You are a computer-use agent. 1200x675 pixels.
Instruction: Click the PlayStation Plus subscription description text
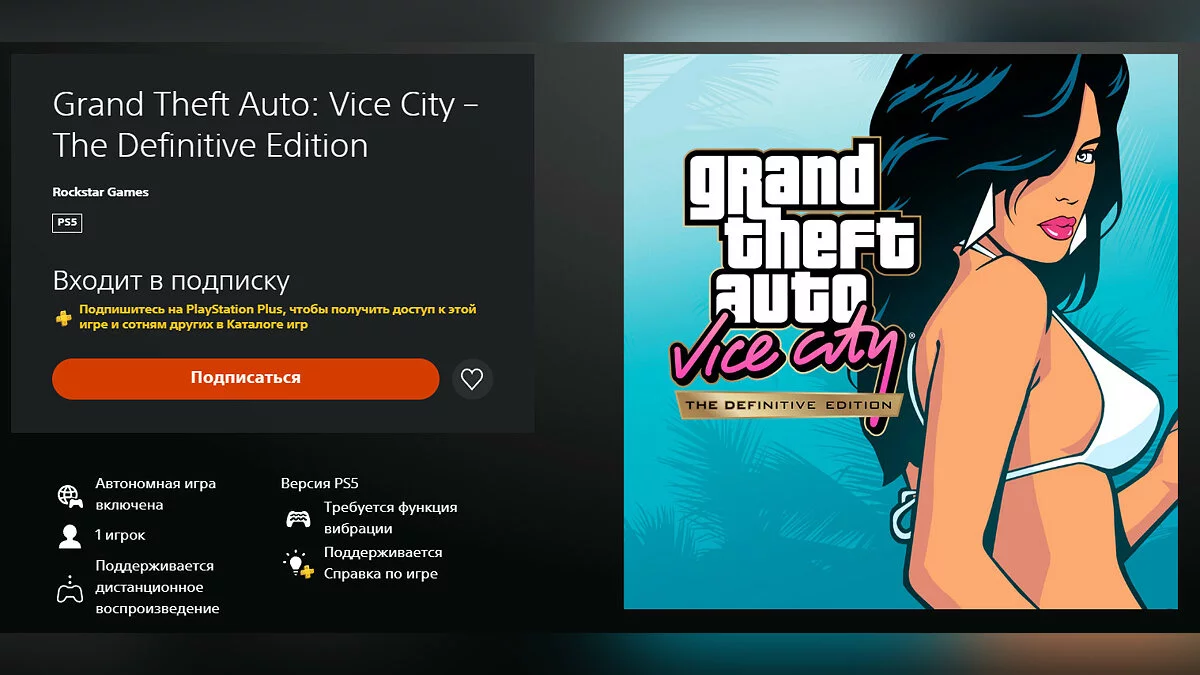pos(278,317)
